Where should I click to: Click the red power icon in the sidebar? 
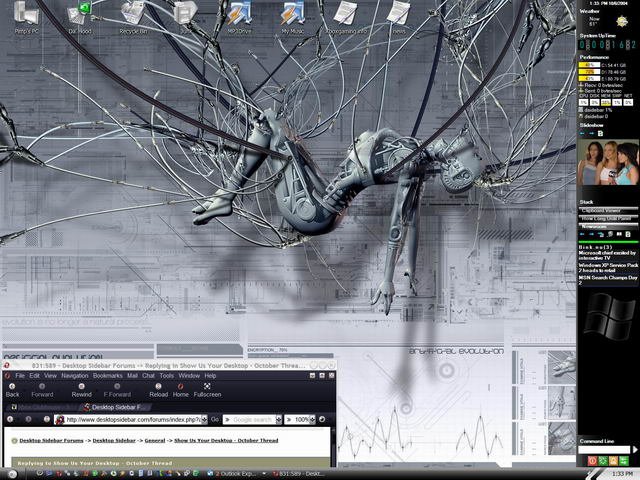[592, 461]
